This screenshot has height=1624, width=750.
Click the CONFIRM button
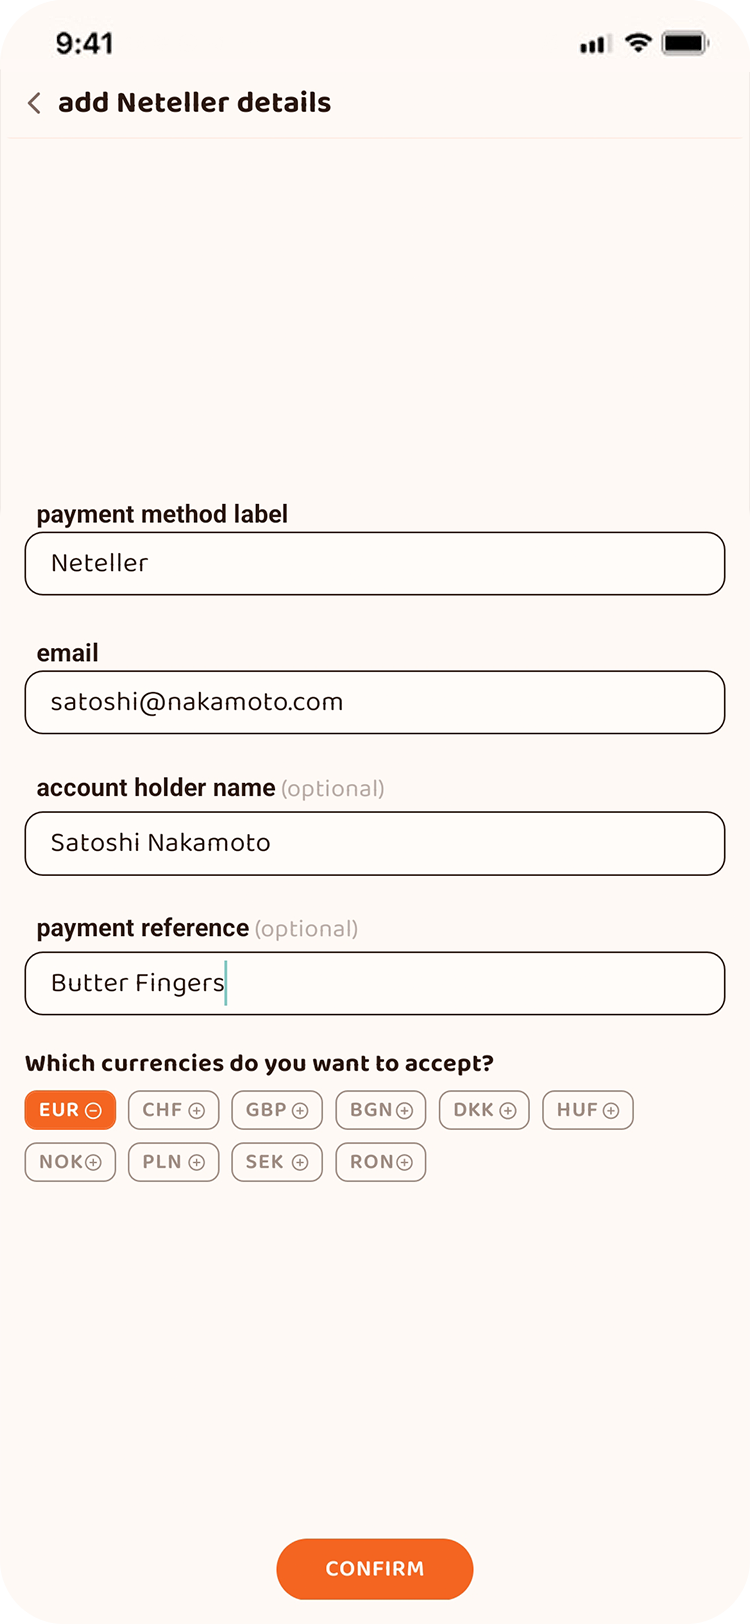375,1569
